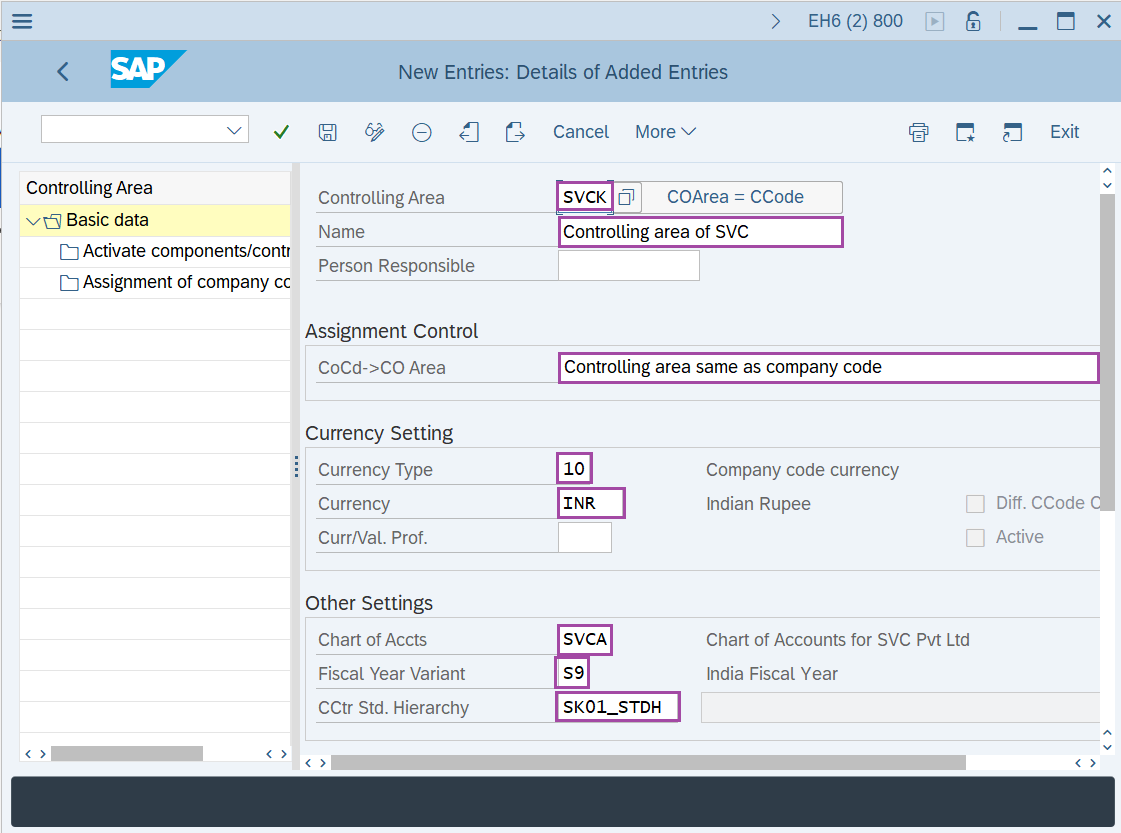1121x833 pixels.
Task: Click the Print icon
Action: click(918, 132)
